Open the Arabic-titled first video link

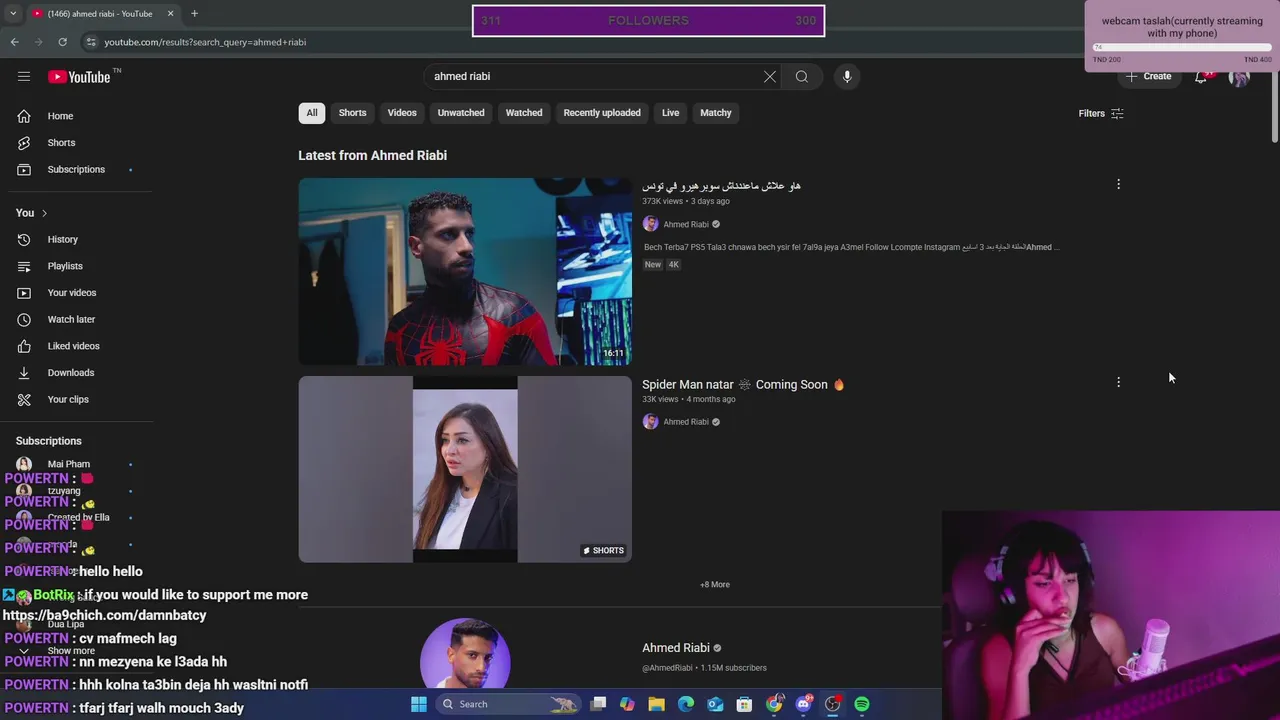point(721,186)
